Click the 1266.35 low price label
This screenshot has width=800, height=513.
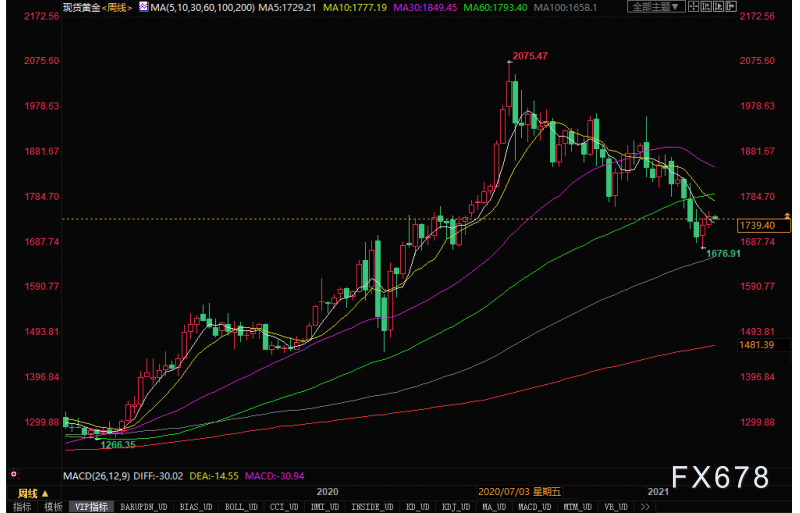(118, 445)
